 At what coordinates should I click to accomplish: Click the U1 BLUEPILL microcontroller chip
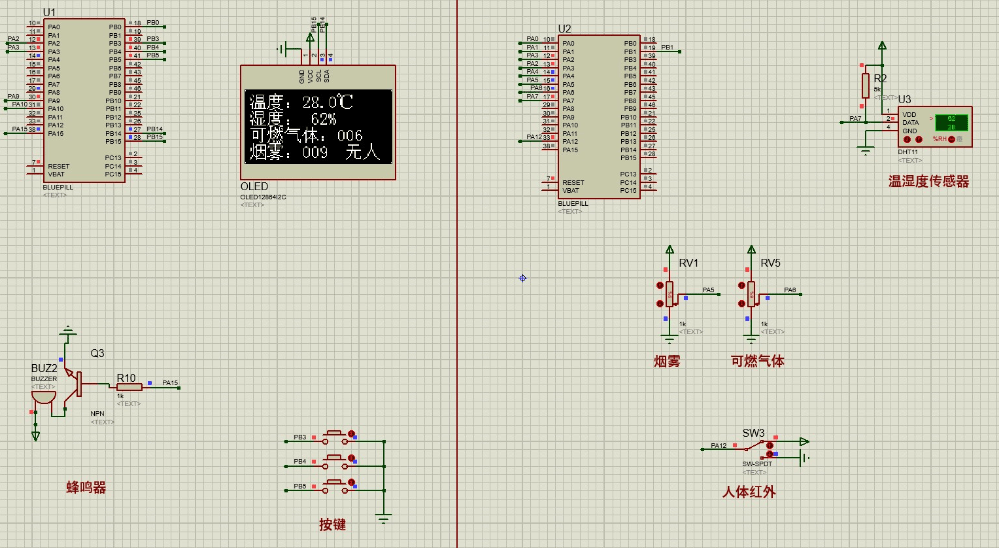pos(84,100)
